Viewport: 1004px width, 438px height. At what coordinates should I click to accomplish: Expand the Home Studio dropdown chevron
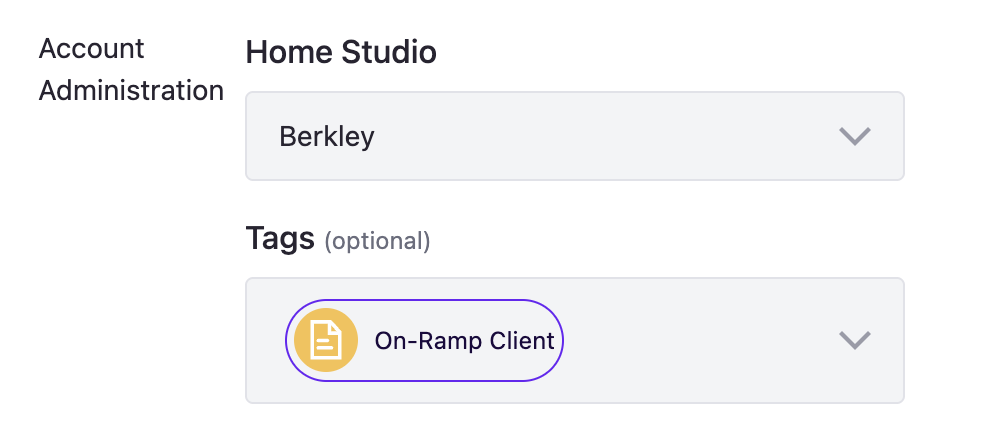click(854, 136)
